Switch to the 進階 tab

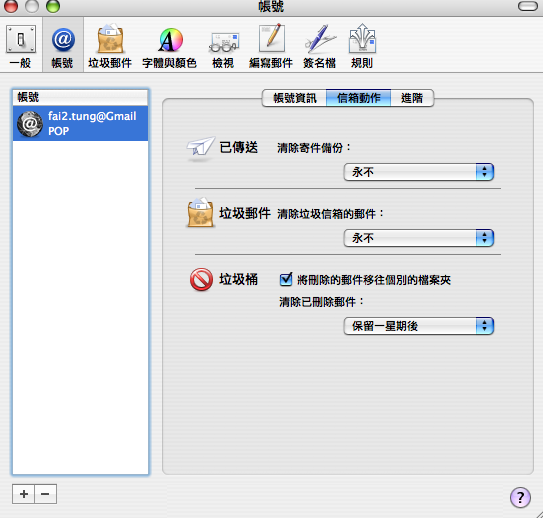point(412,98)
